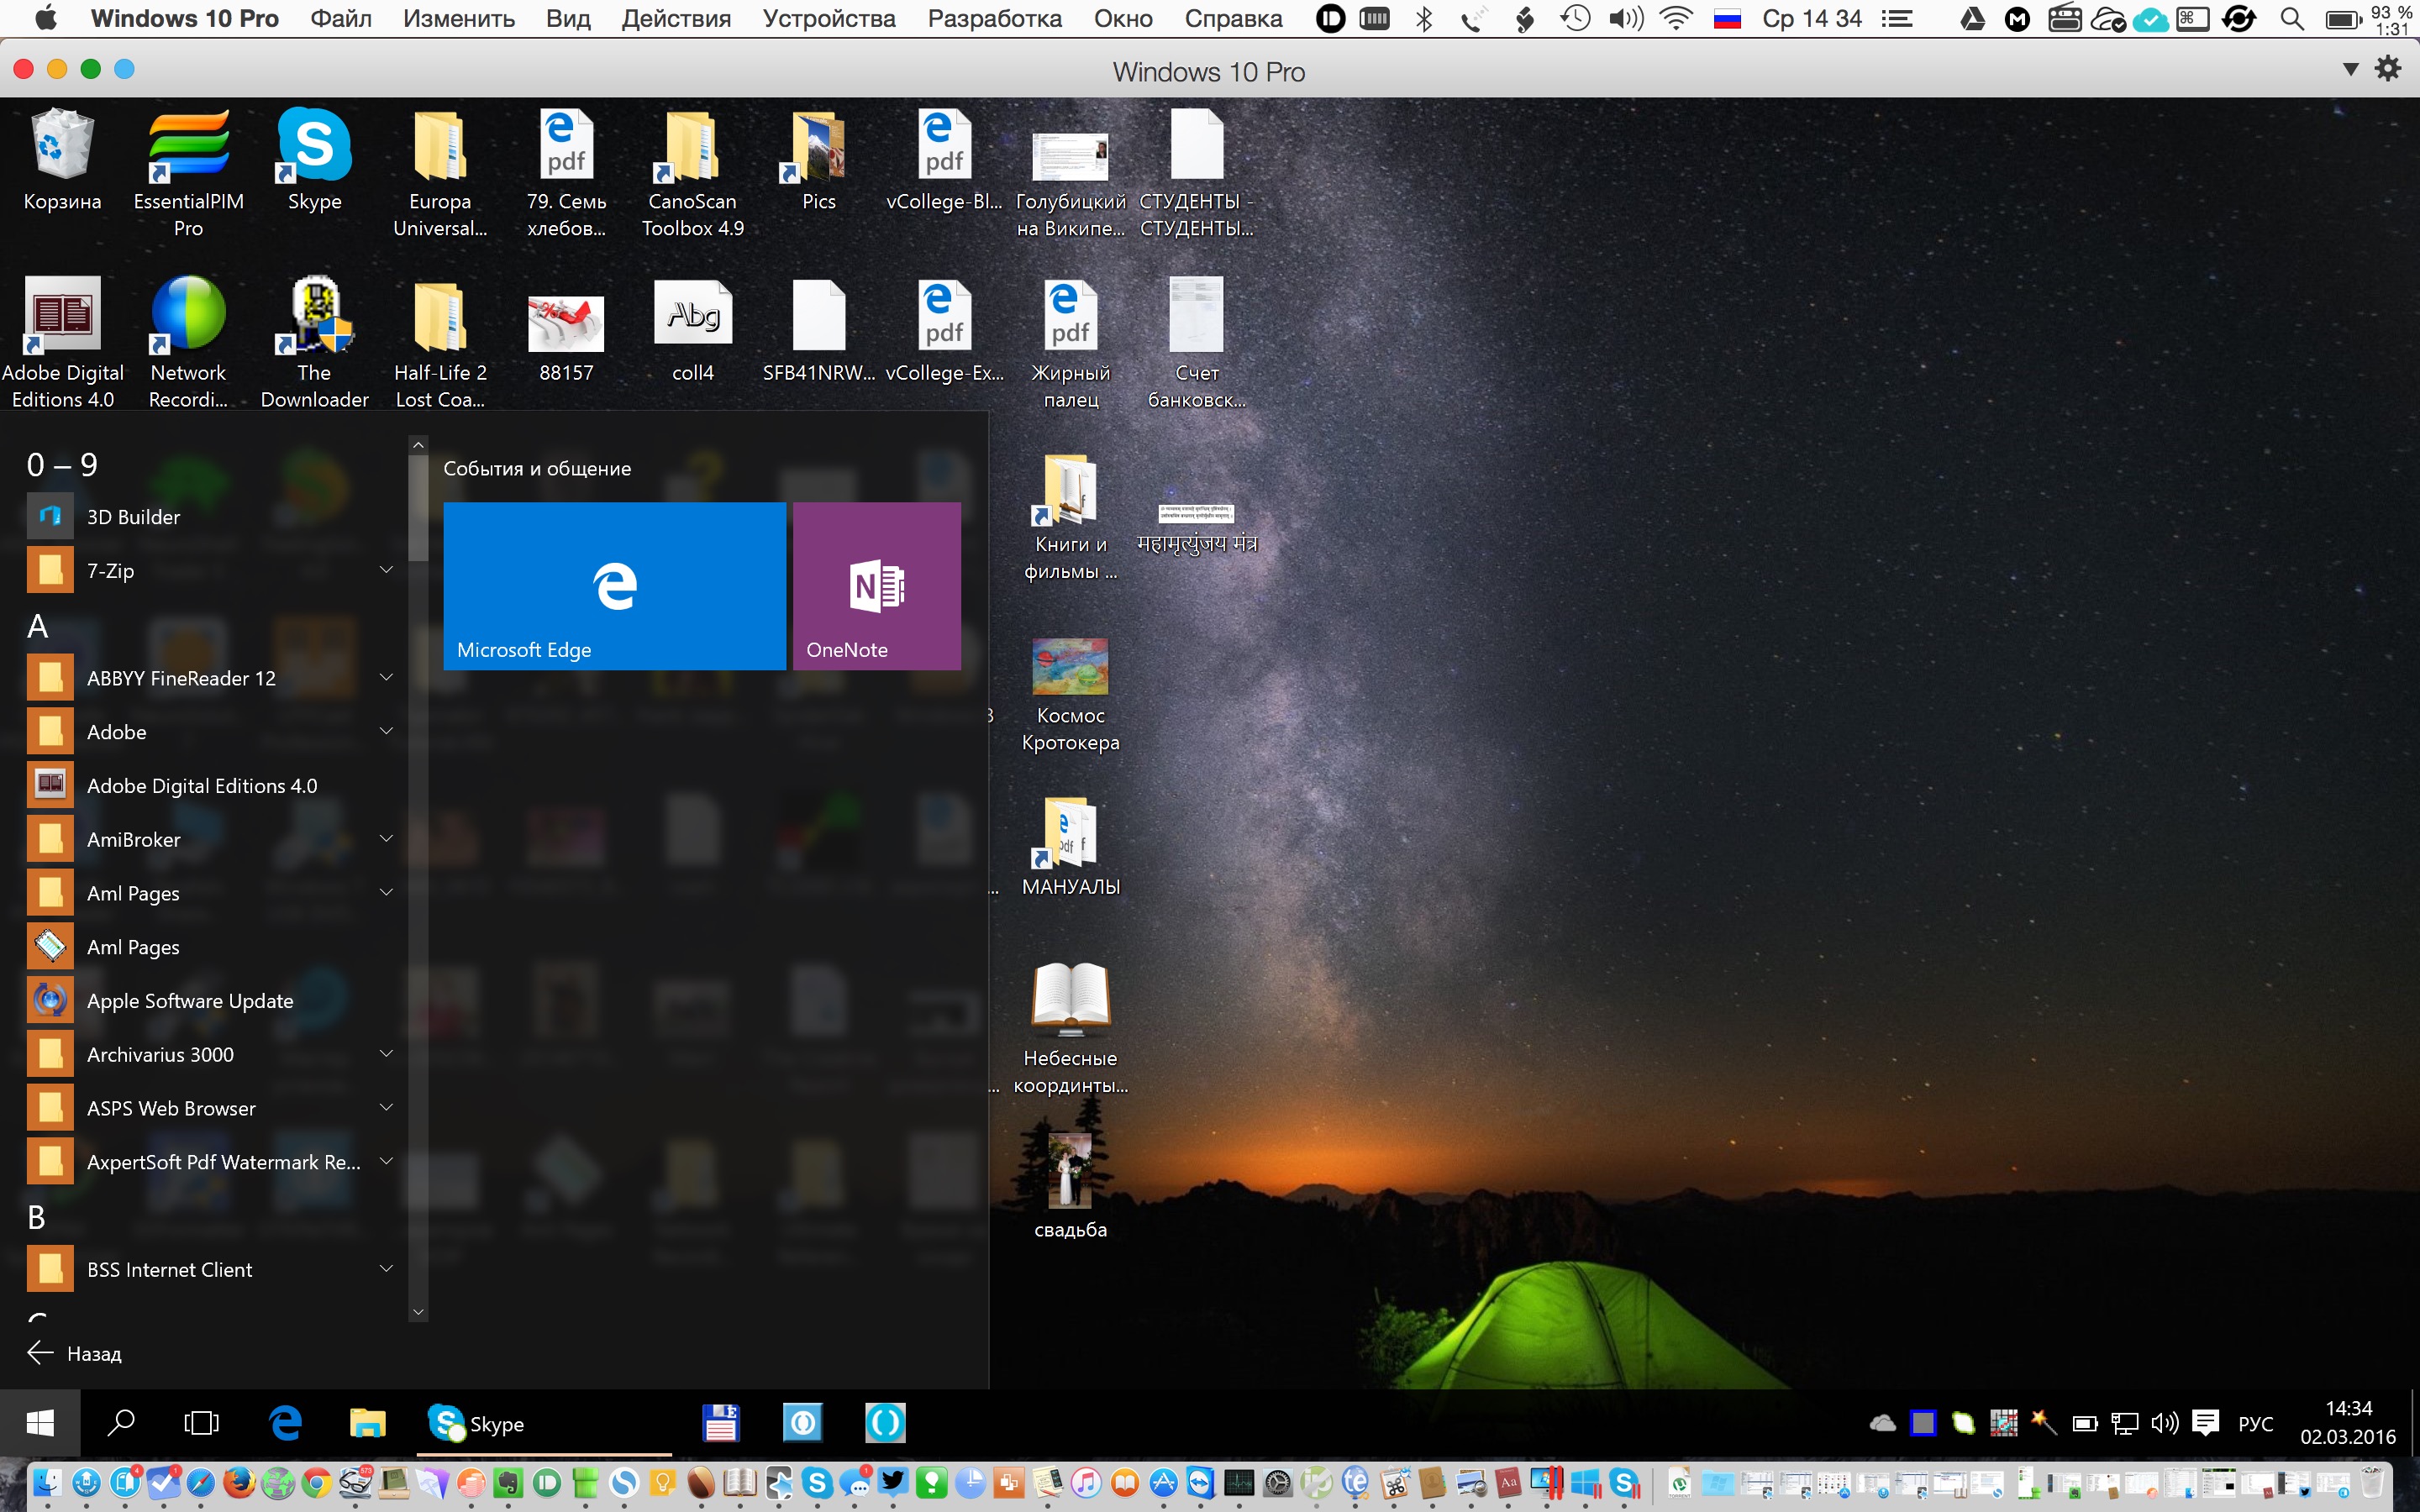Open File Explorer on taskbar
The width and height of the screenshot is (2420, 1512).
[x=367, y=1423]
